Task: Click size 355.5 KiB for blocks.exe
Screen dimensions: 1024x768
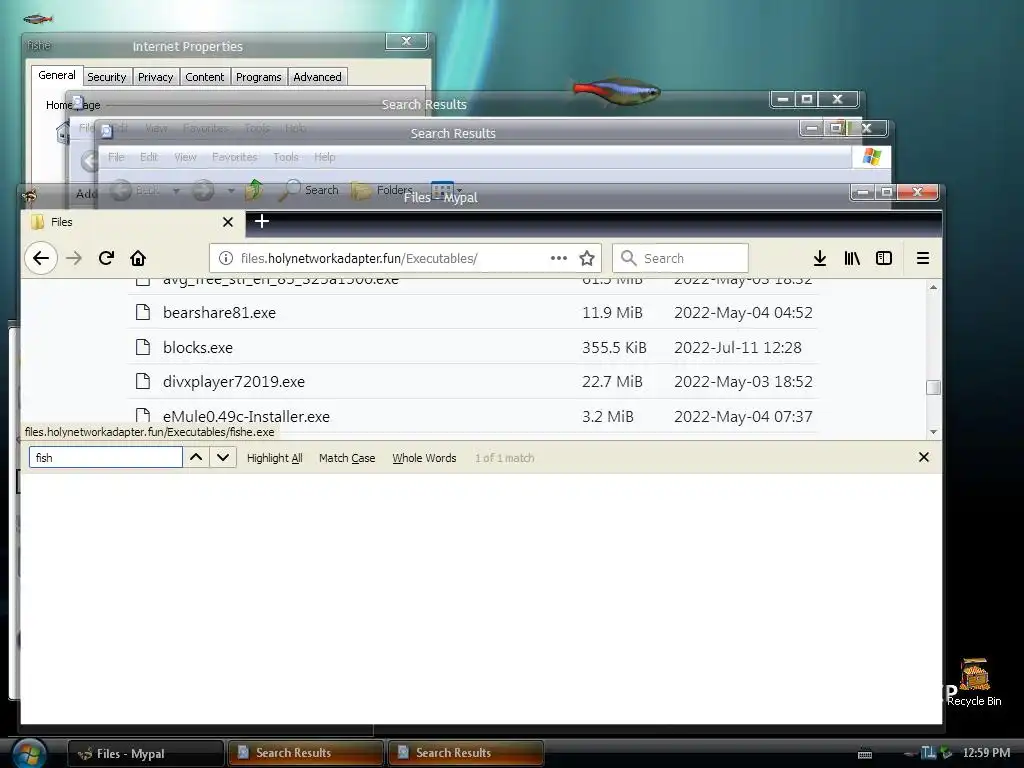Action: click(614, 347)
